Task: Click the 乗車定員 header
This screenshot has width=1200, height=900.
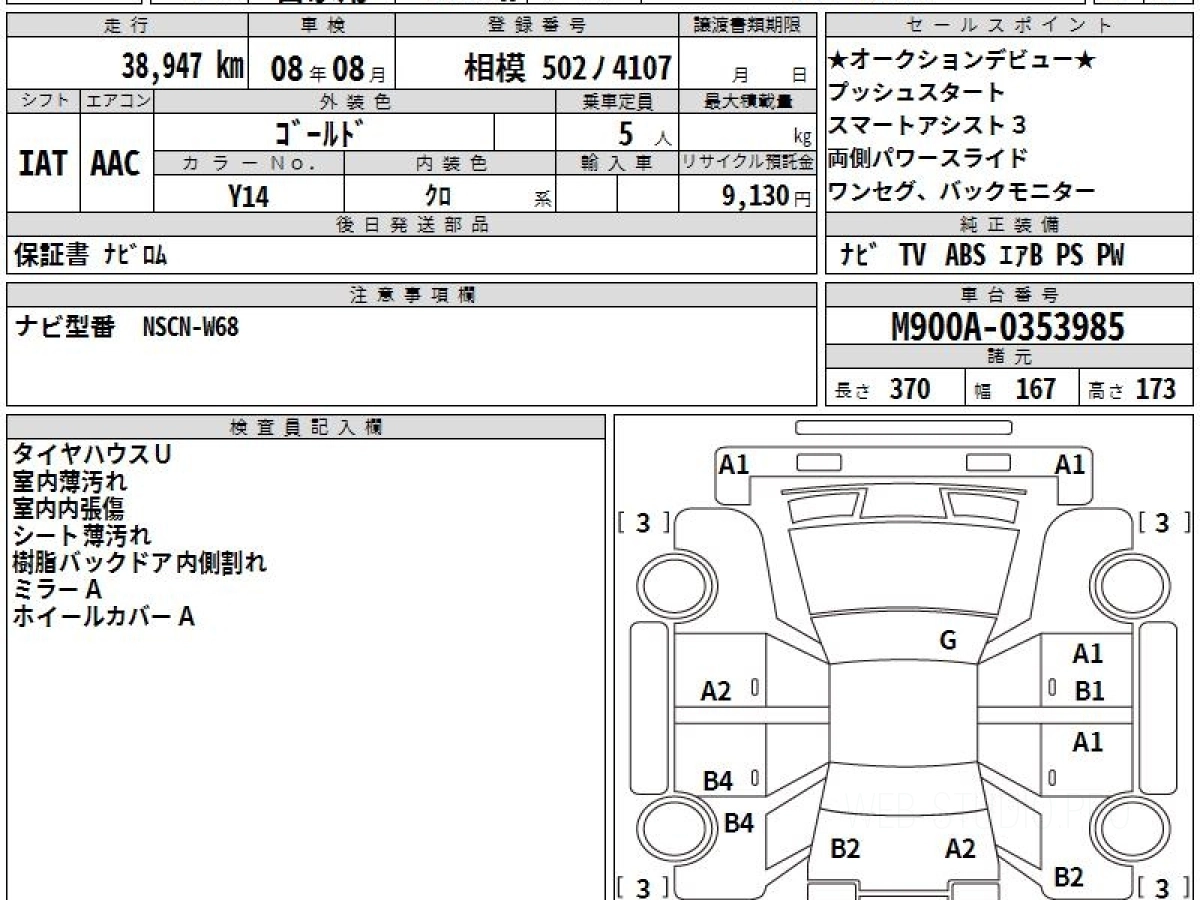Action: (x=617, y=101)
